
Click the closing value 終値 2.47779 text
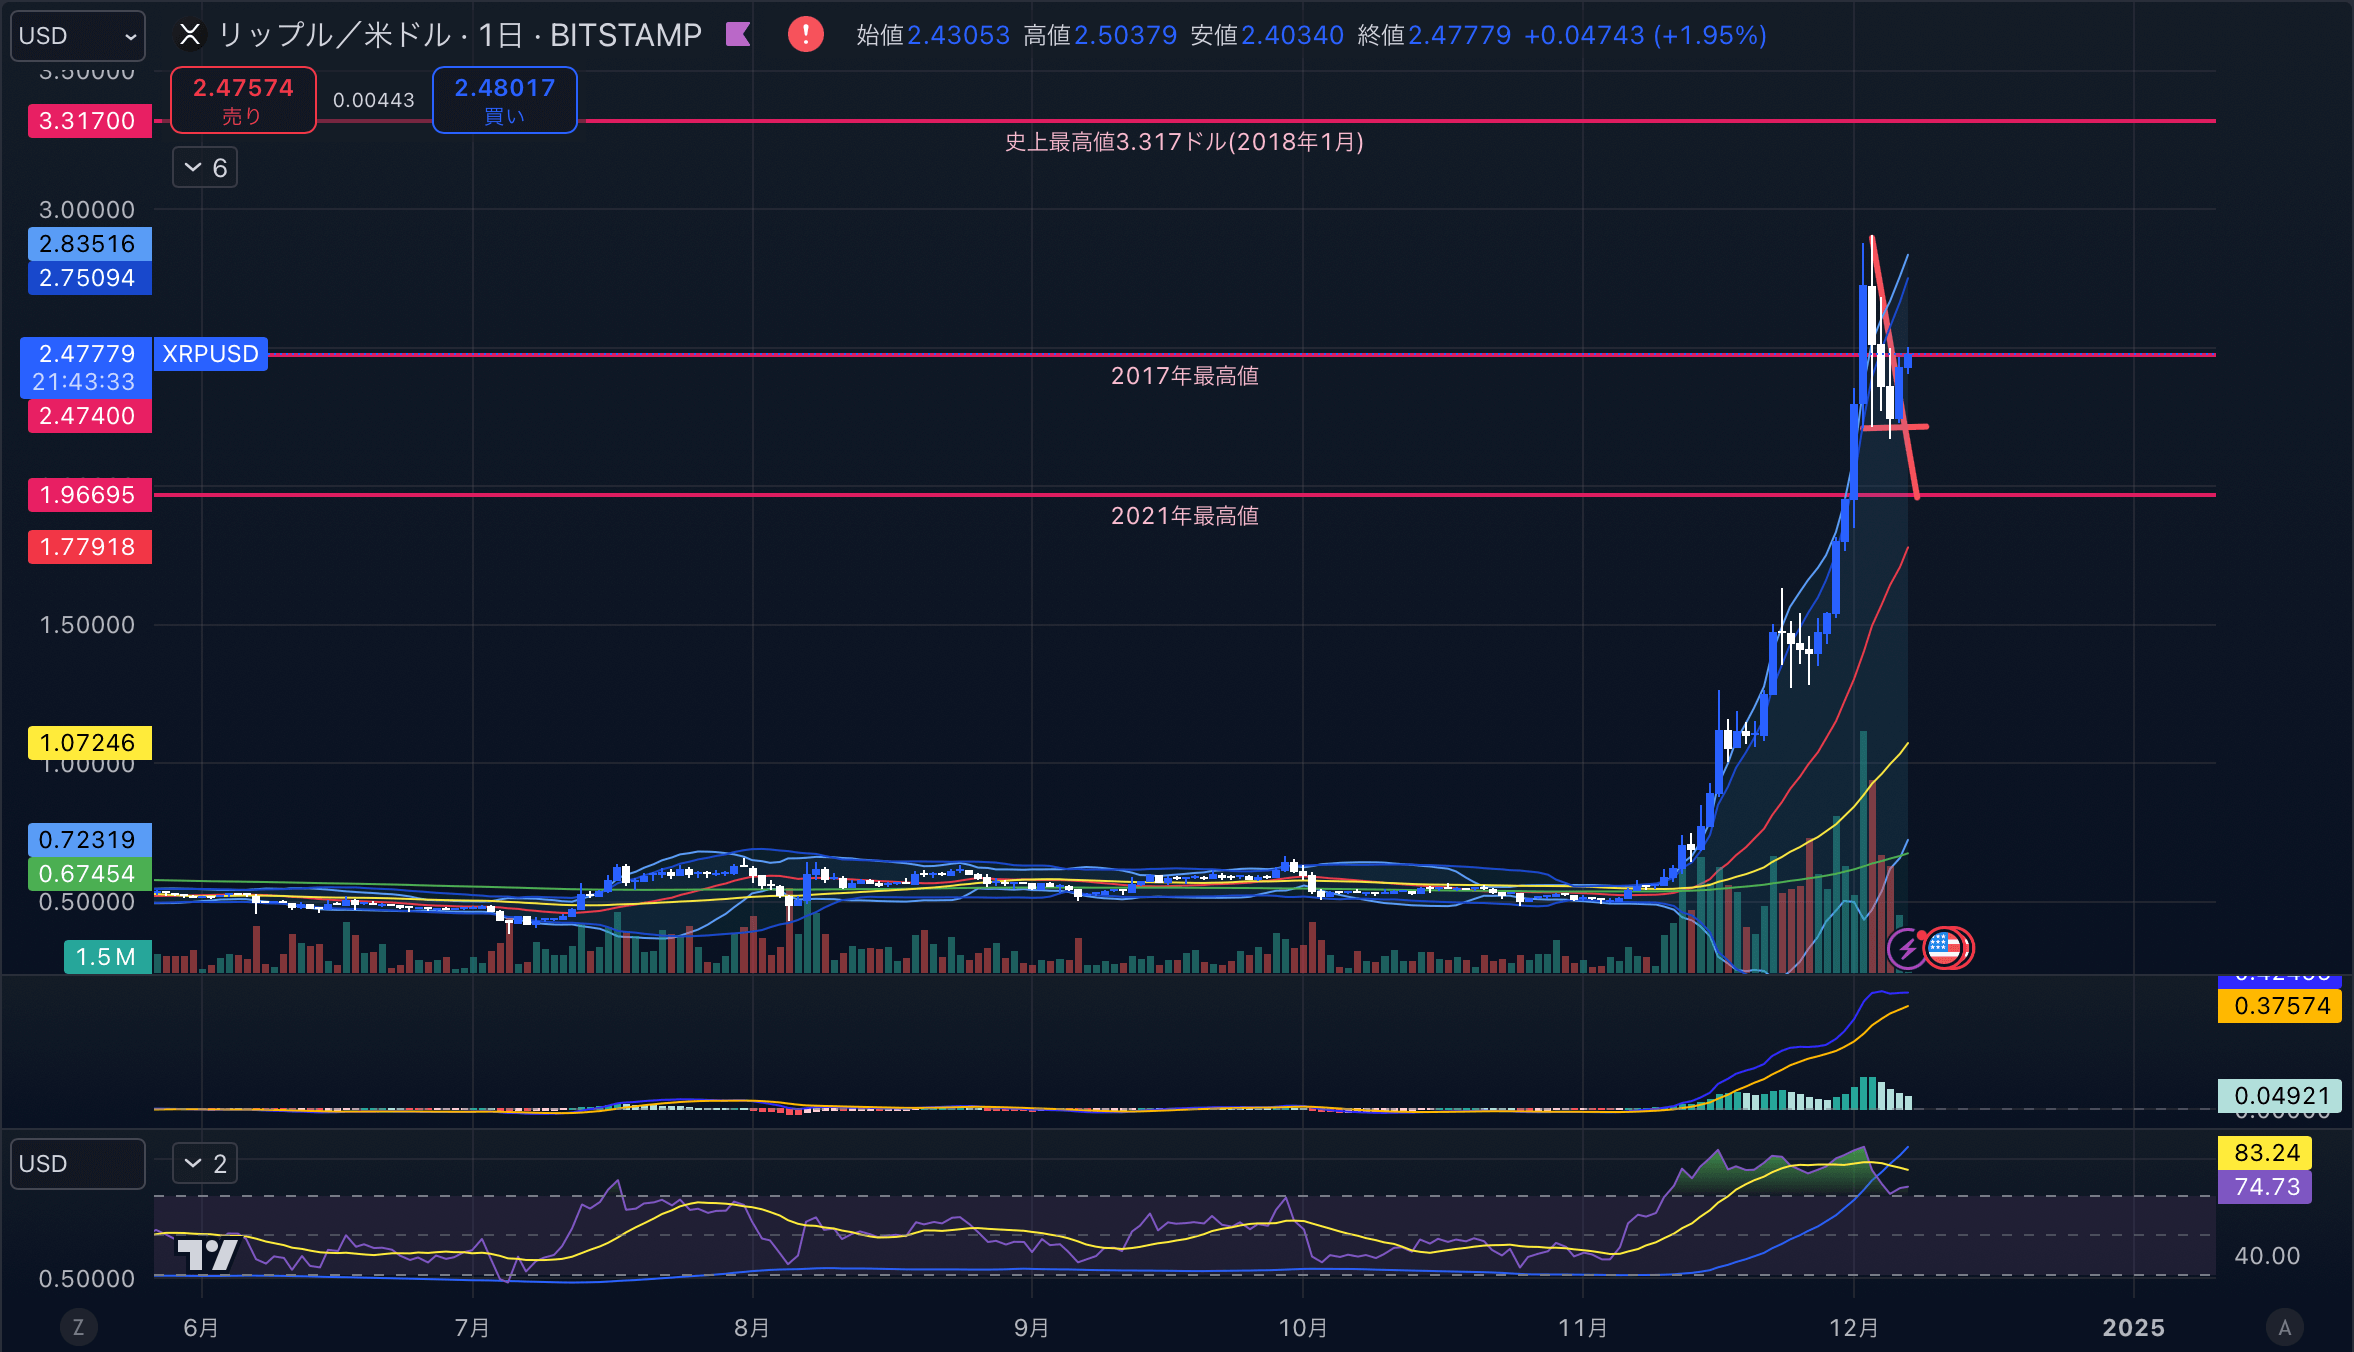tap(1434, 35)
